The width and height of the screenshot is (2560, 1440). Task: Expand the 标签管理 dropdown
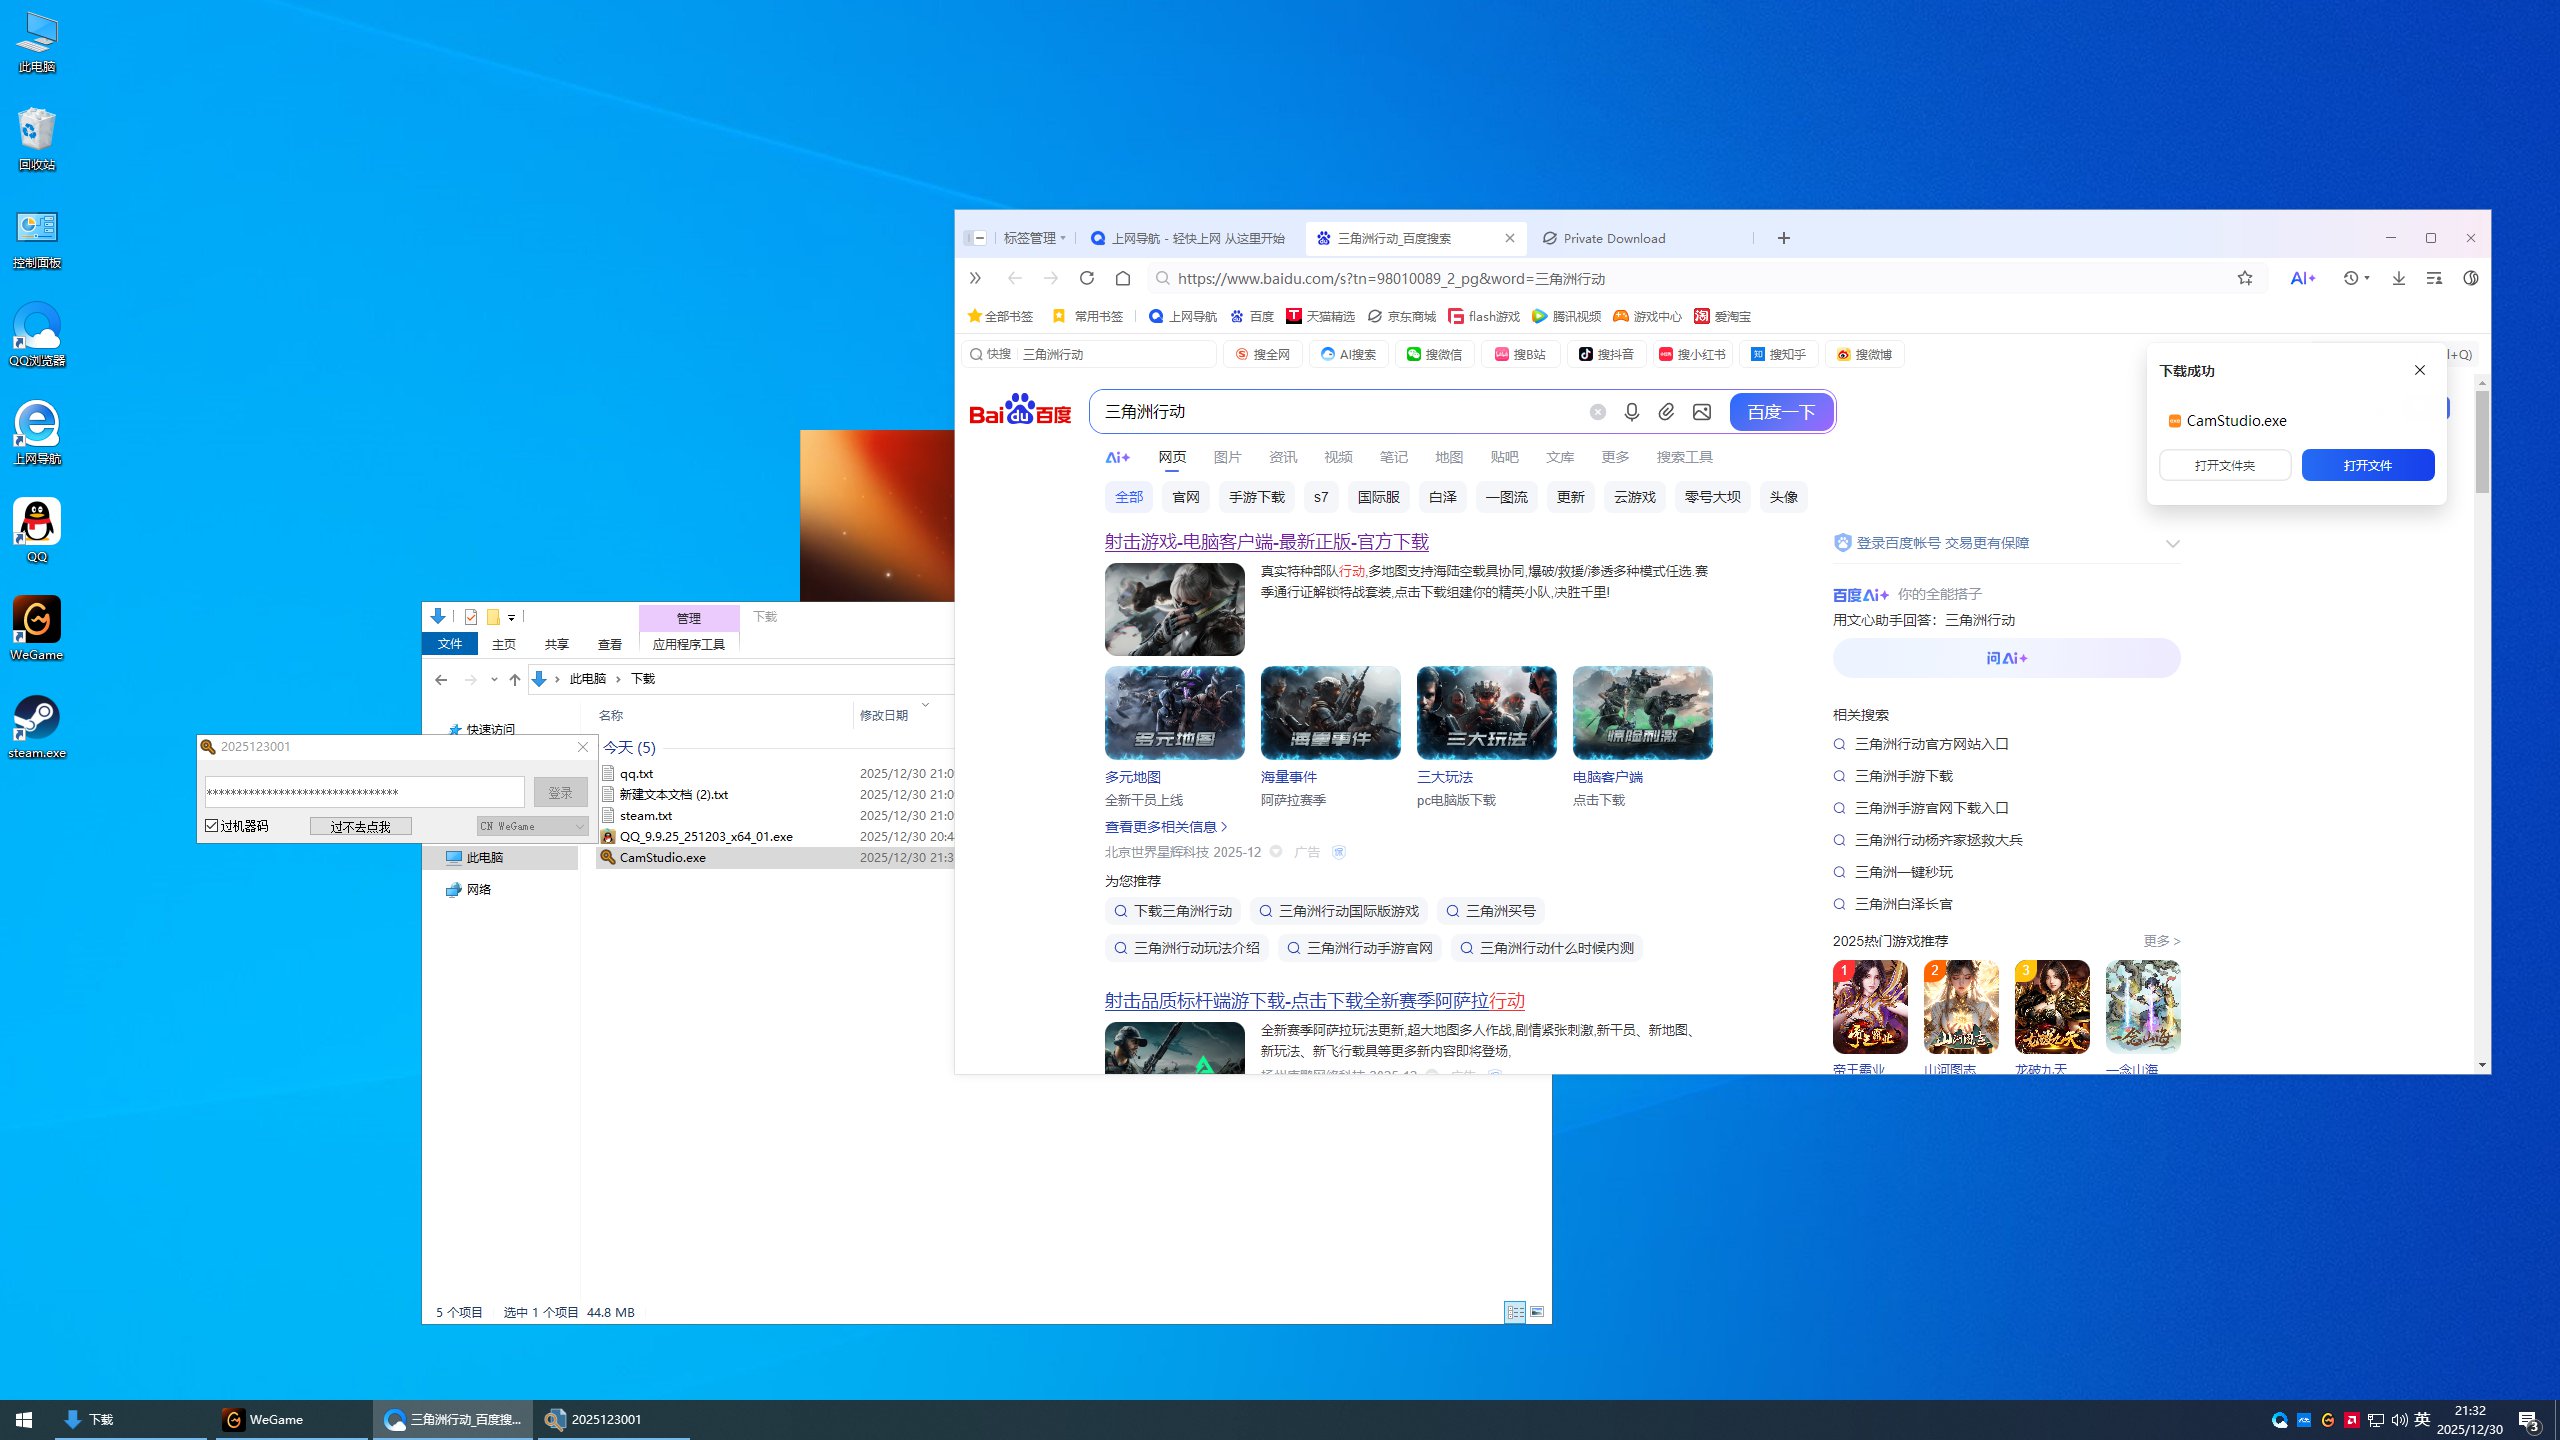[x=1035, y=238]
